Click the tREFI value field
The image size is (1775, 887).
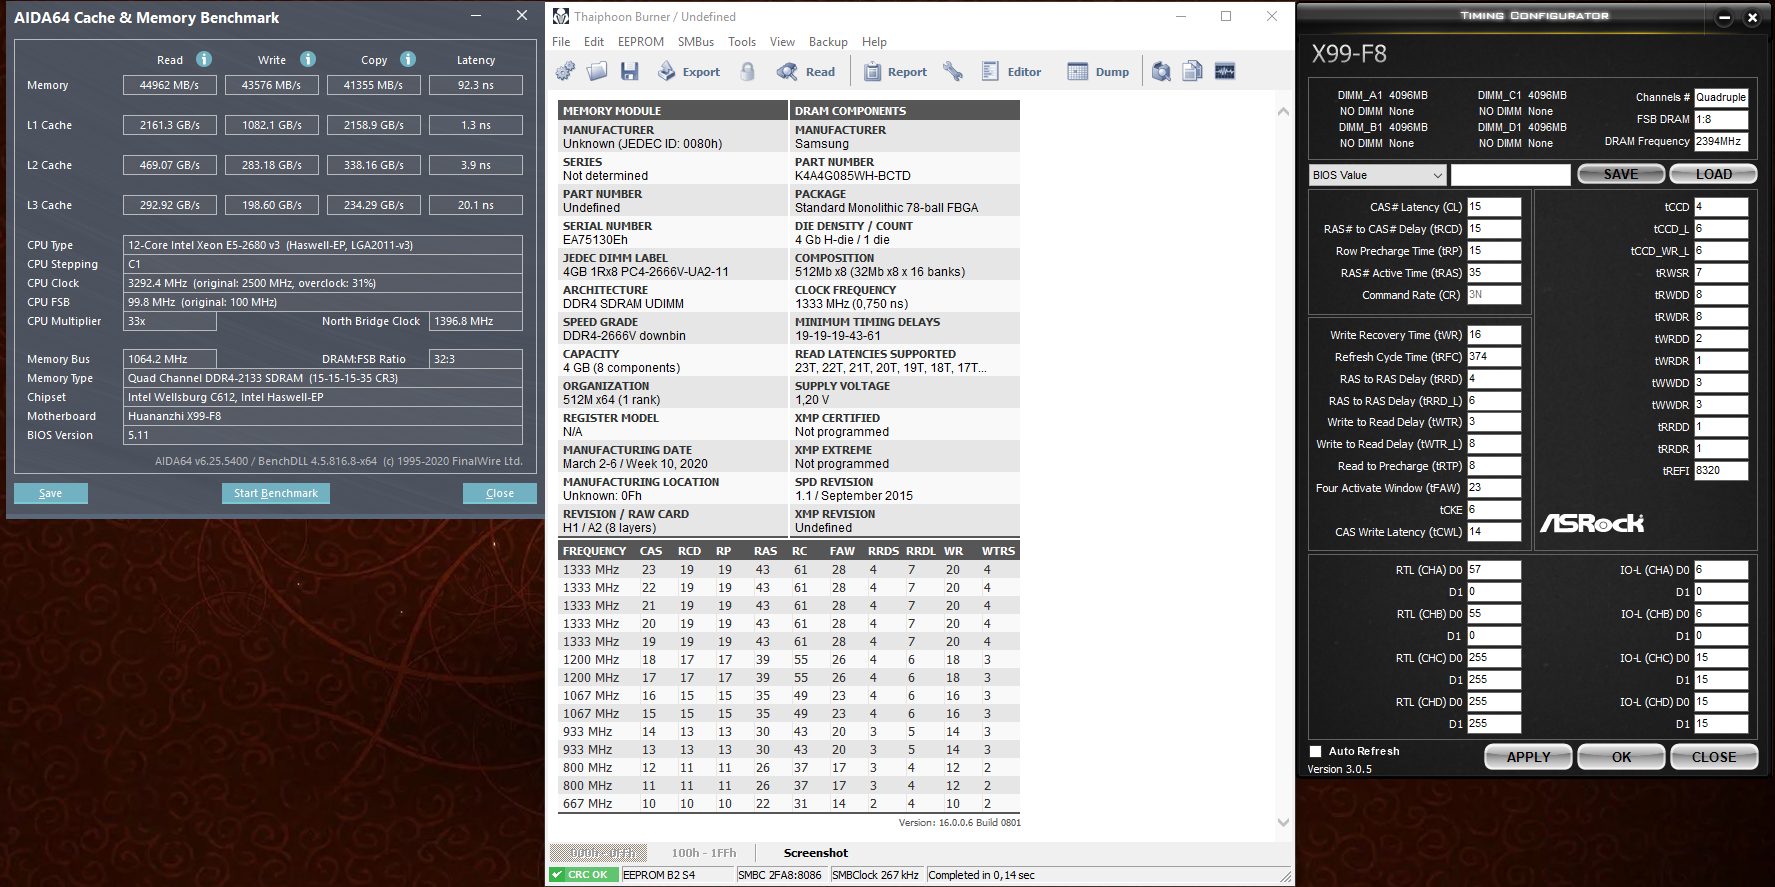[x=1721, y=471]
